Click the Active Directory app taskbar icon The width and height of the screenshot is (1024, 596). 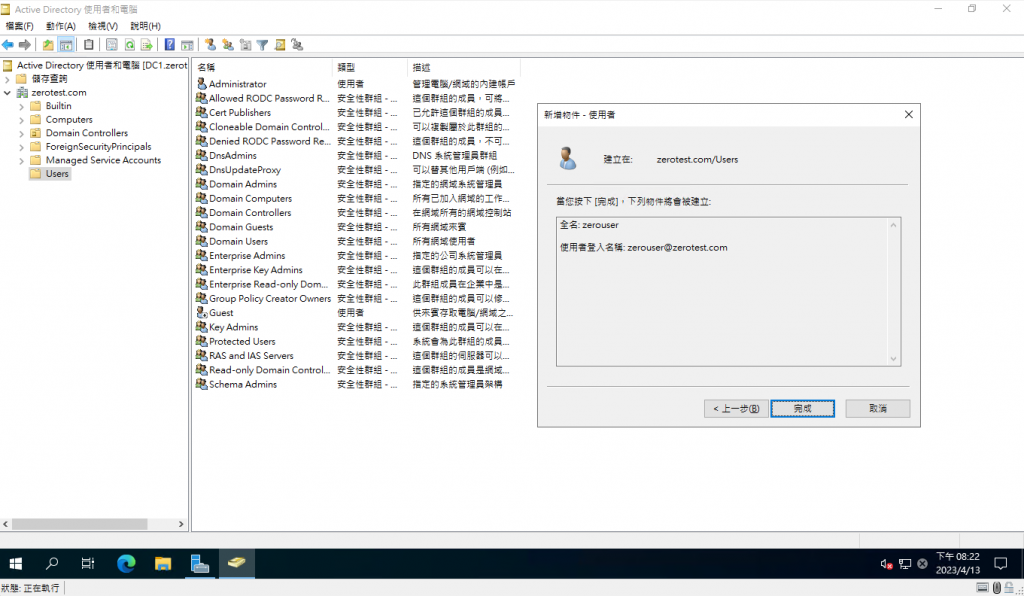coord(236,563)
